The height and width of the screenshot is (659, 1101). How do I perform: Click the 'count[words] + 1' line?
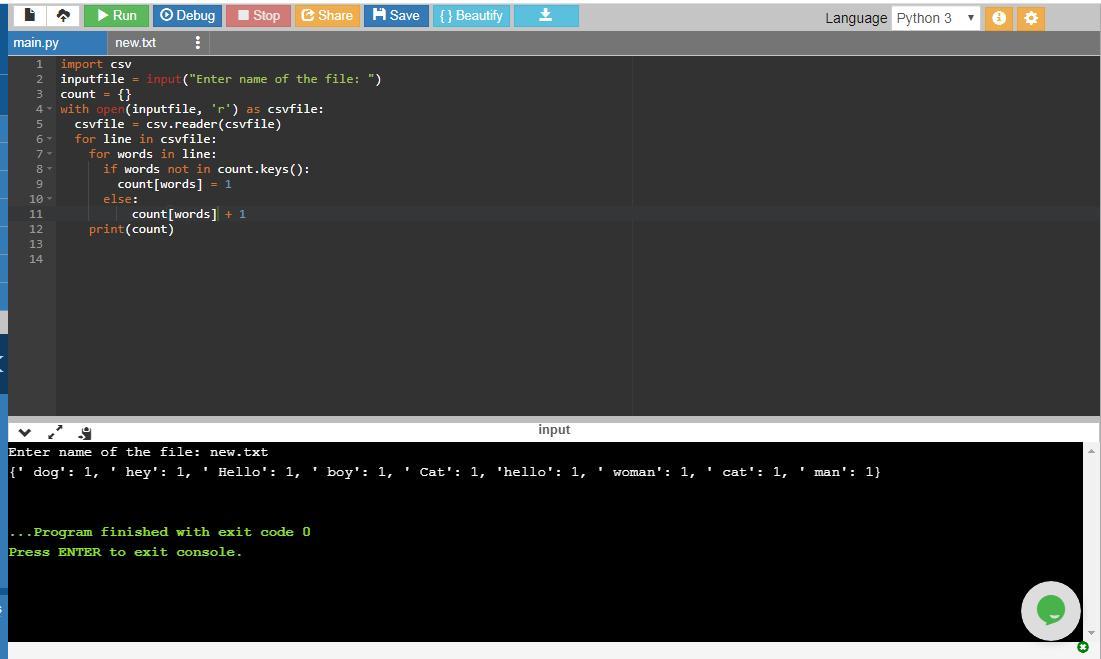coord(189,214)
